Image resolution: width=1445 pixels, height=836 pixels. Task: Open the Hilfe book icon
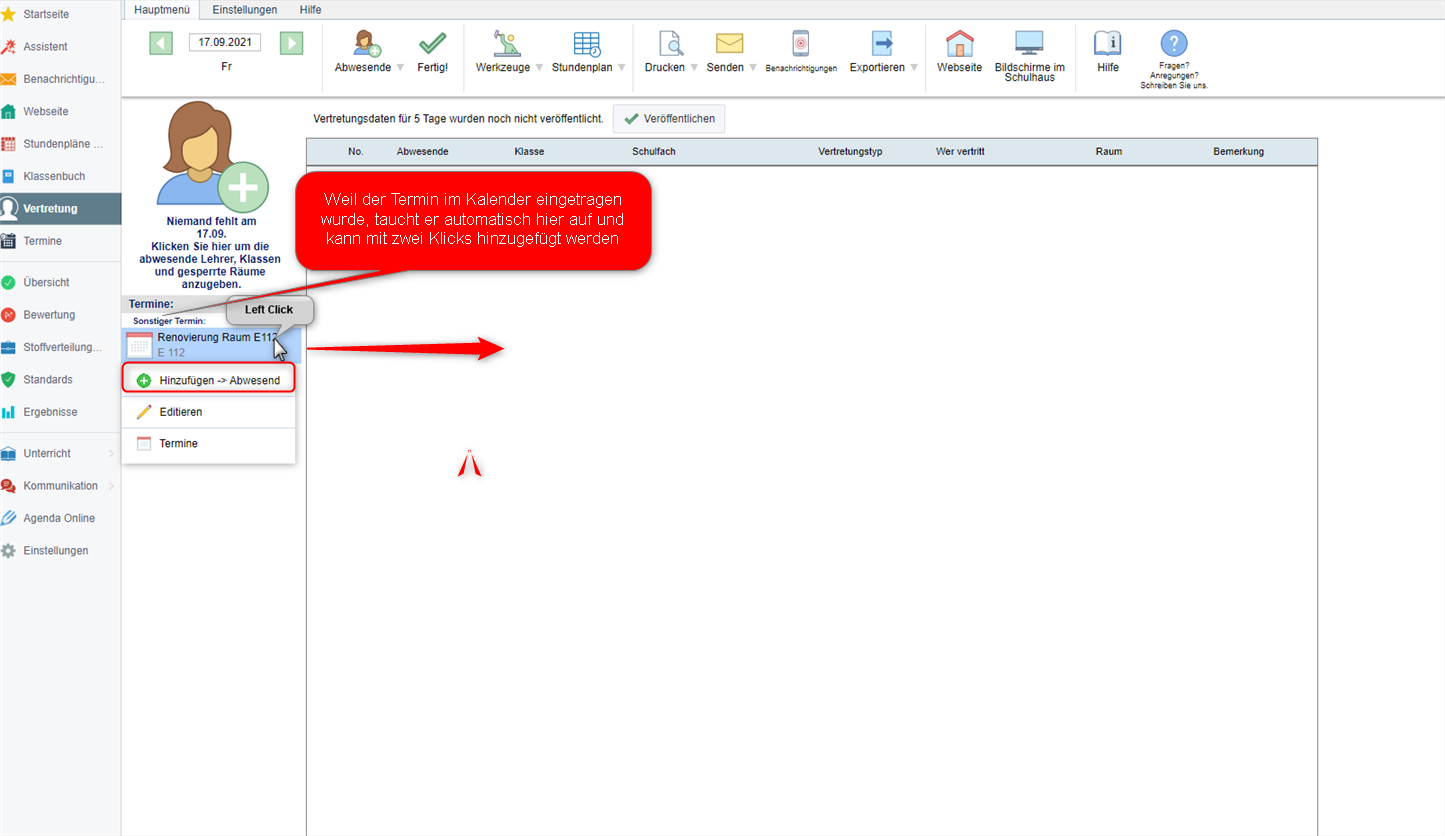click(1107, 43)
